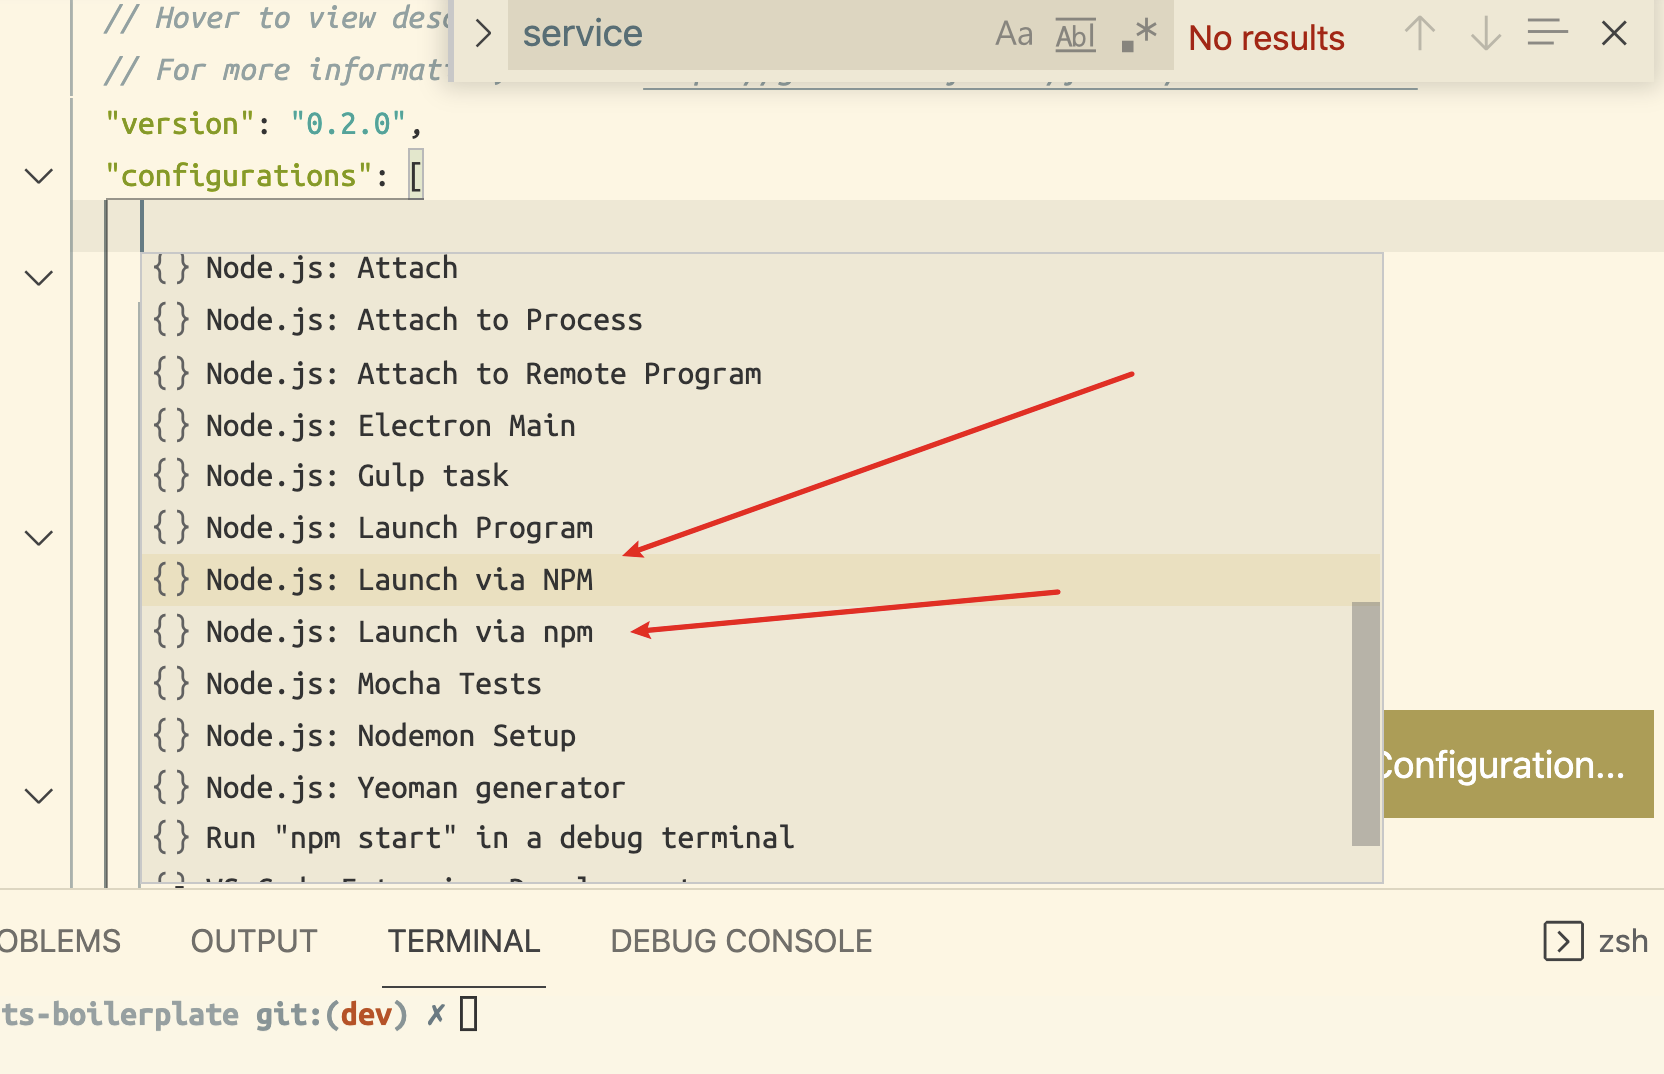Switch to the OUTPUT panel tab
Screen dimensions: 1664x1074
point(254,941)
